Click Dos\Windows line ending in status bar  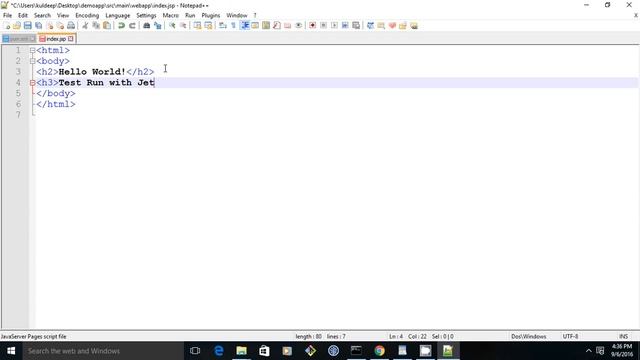coord(529,336)
